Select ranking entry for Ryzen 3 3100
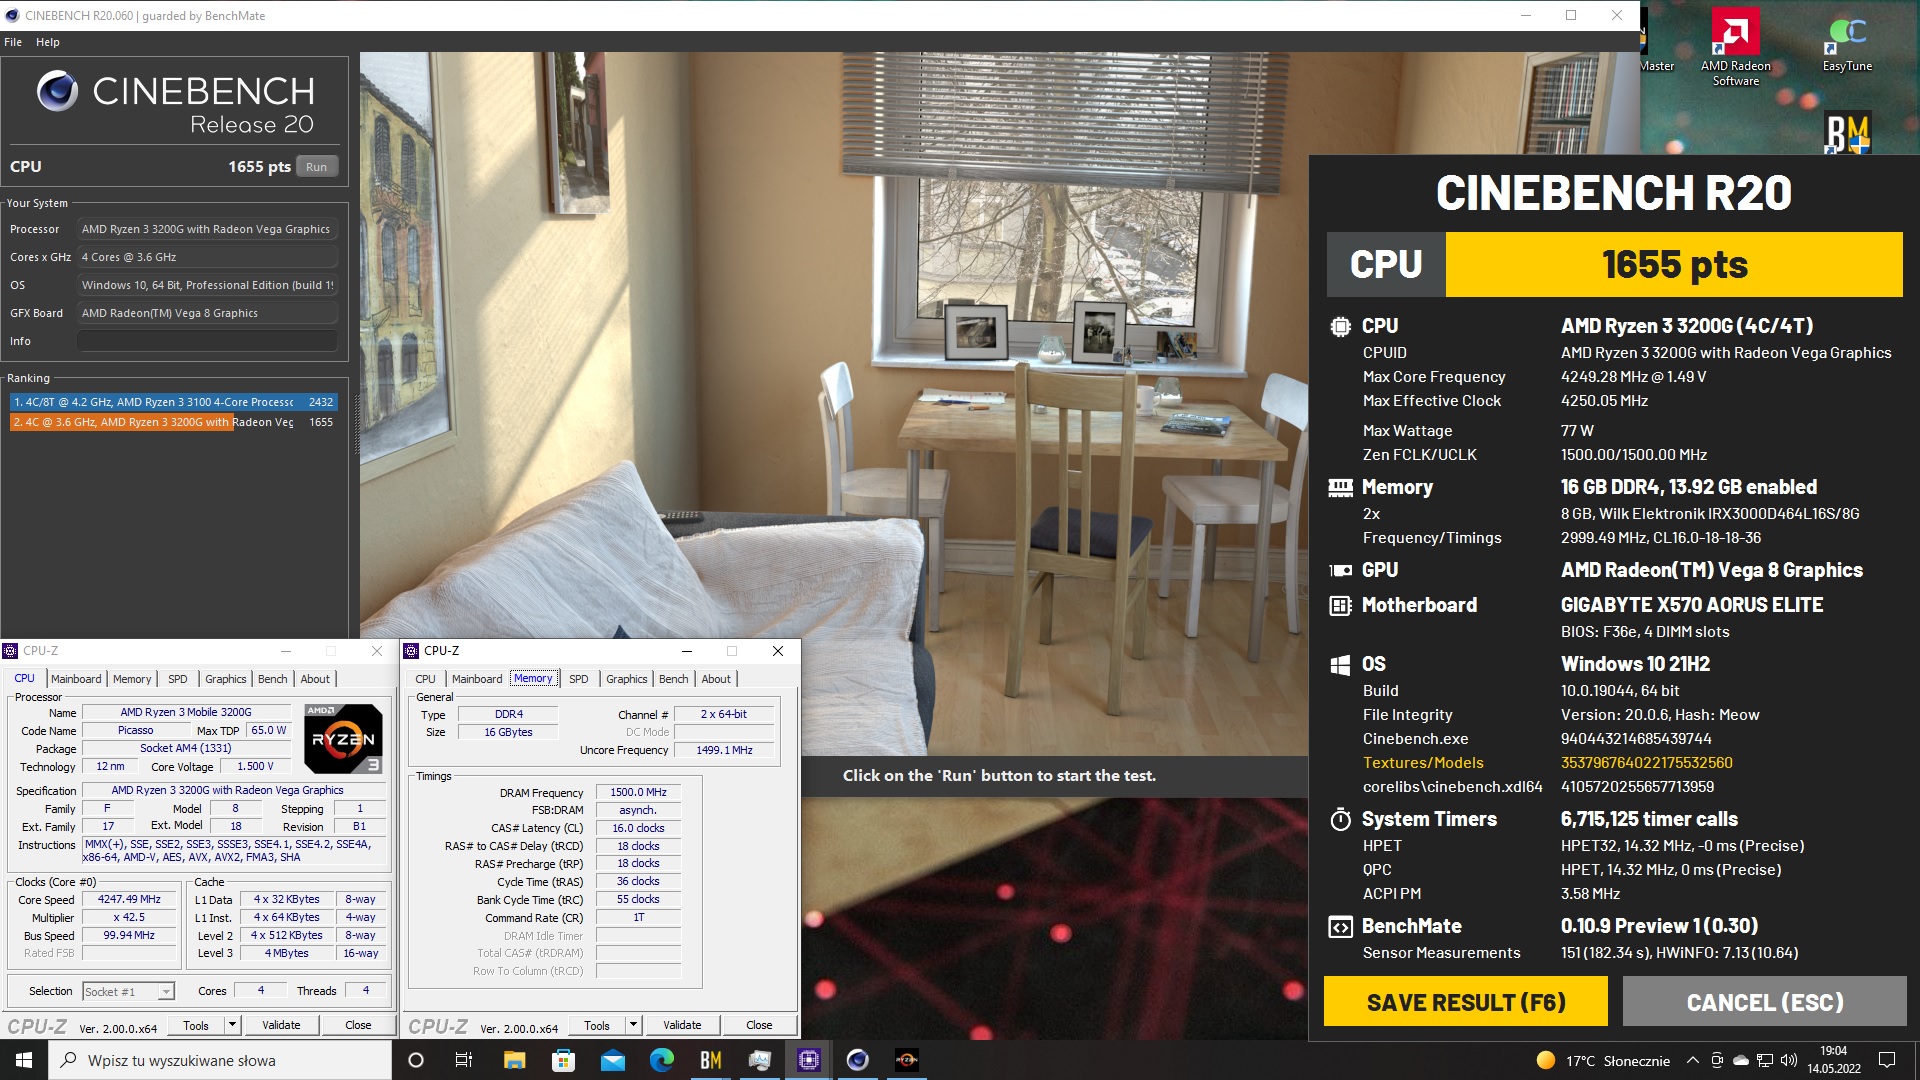The image size is (1920, 1080). [174, 402]
